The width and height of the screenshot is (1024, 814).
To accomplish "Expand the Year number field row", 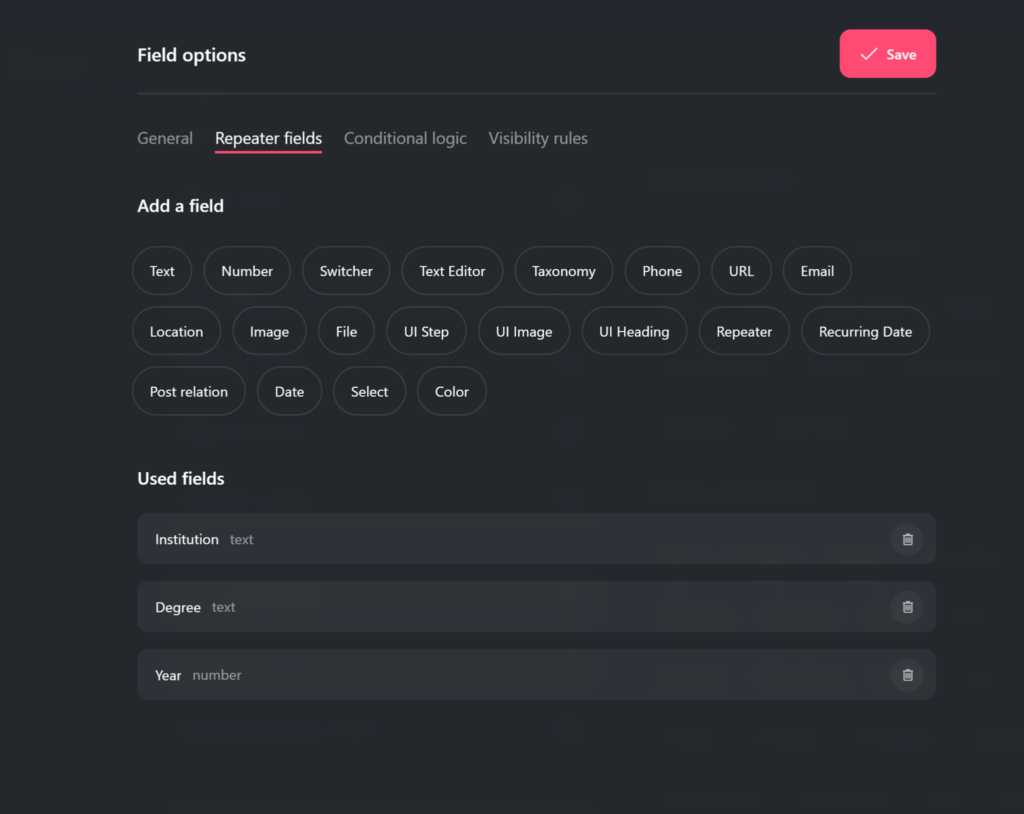I will point(500,675).
